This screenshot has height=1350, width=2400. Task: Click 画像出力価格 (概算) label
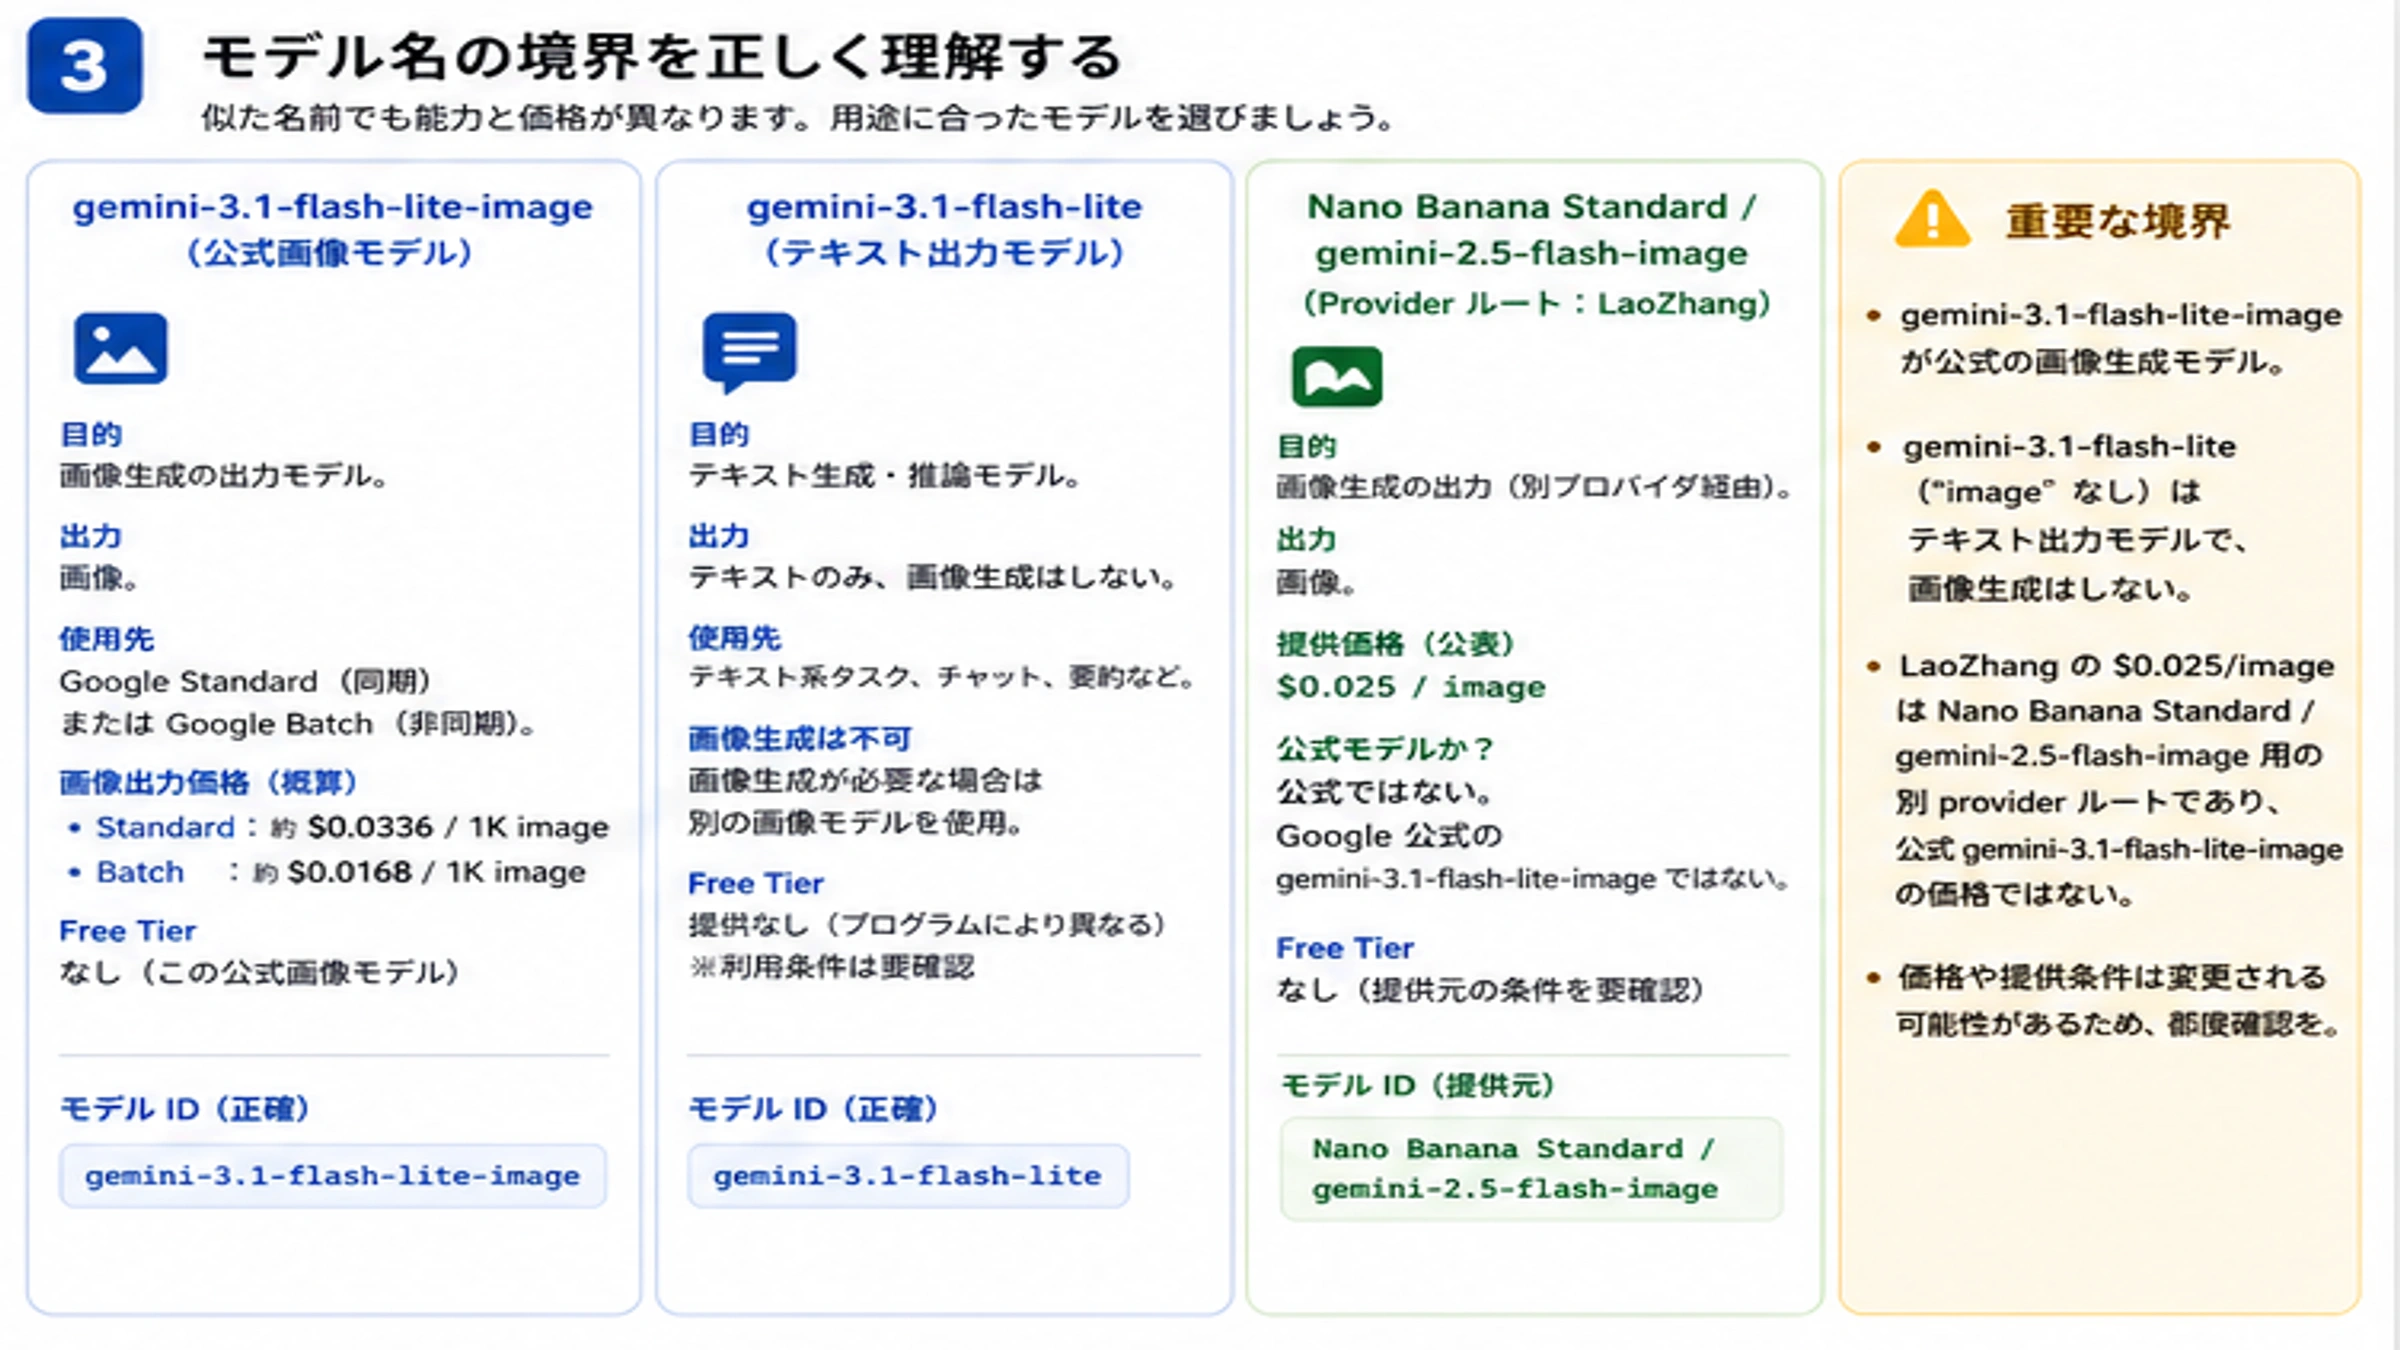point(208,782)
